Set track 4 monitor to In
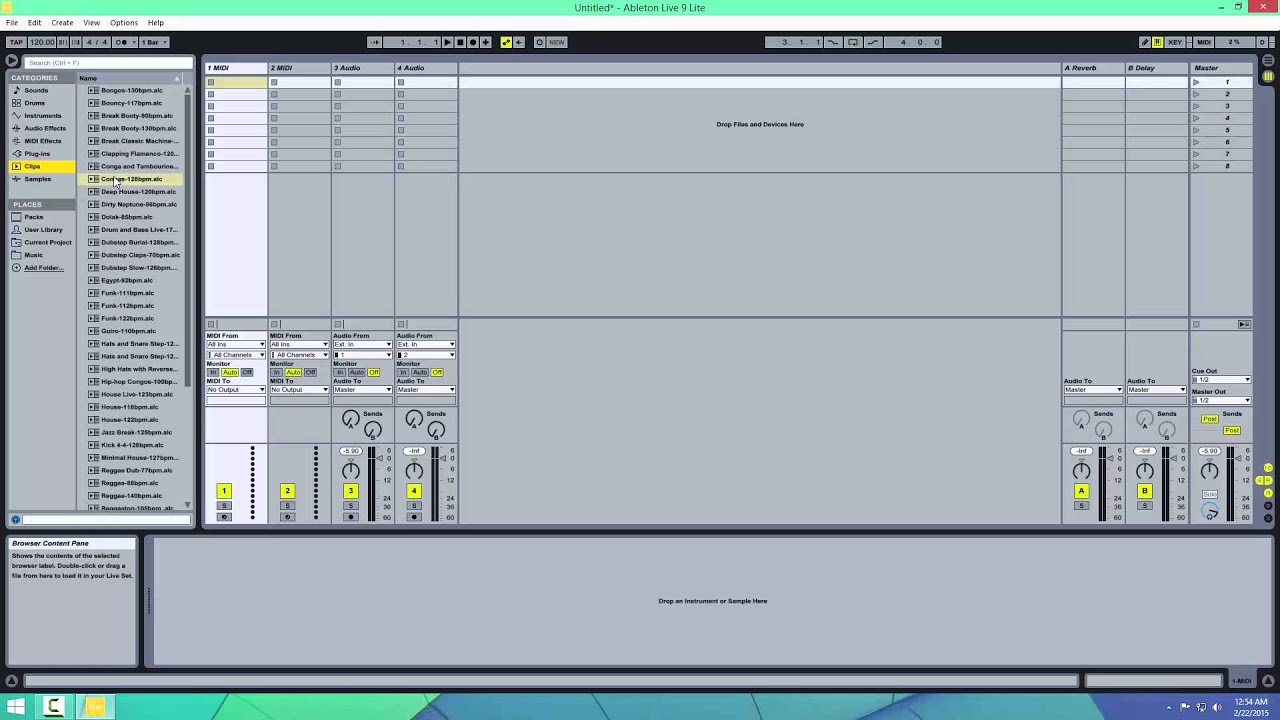The width and height of the screenshot is (1280, 720). [403, 372]
